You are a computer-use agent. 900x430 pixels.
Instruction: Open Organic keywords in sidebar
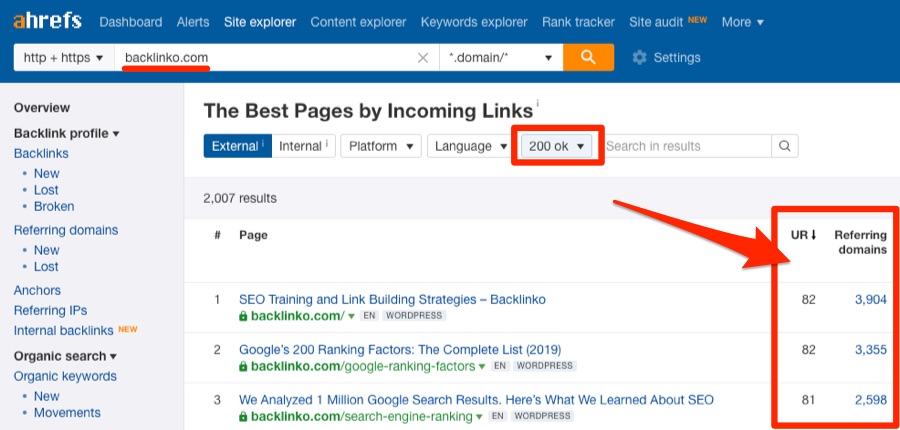65,377
